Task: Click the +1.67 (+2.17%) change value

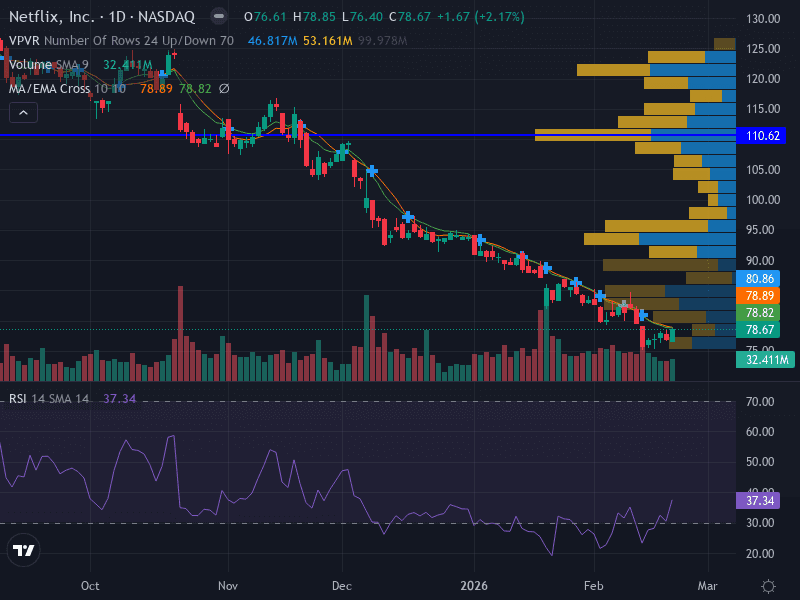Action: tap(481, 17)
